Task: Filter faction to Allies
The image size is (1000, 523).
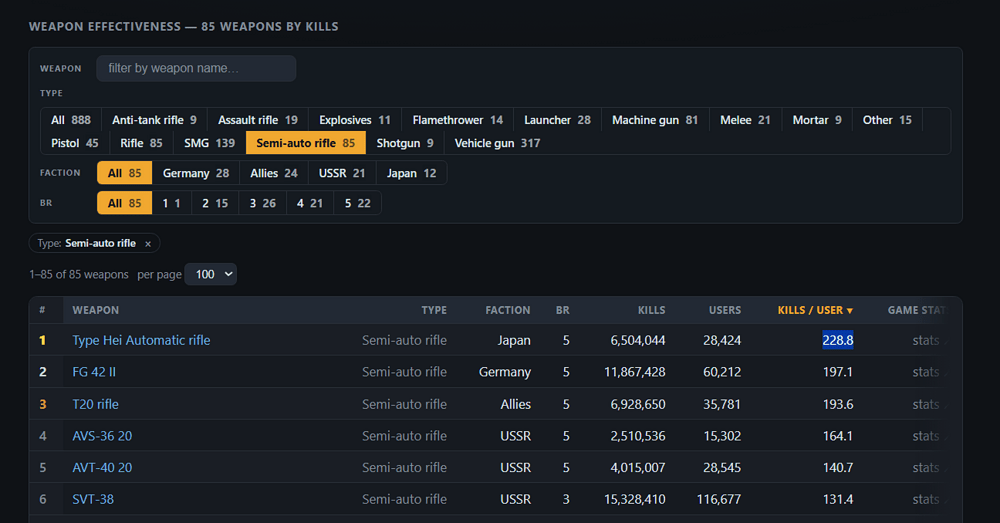Action: tap(274, 173)
